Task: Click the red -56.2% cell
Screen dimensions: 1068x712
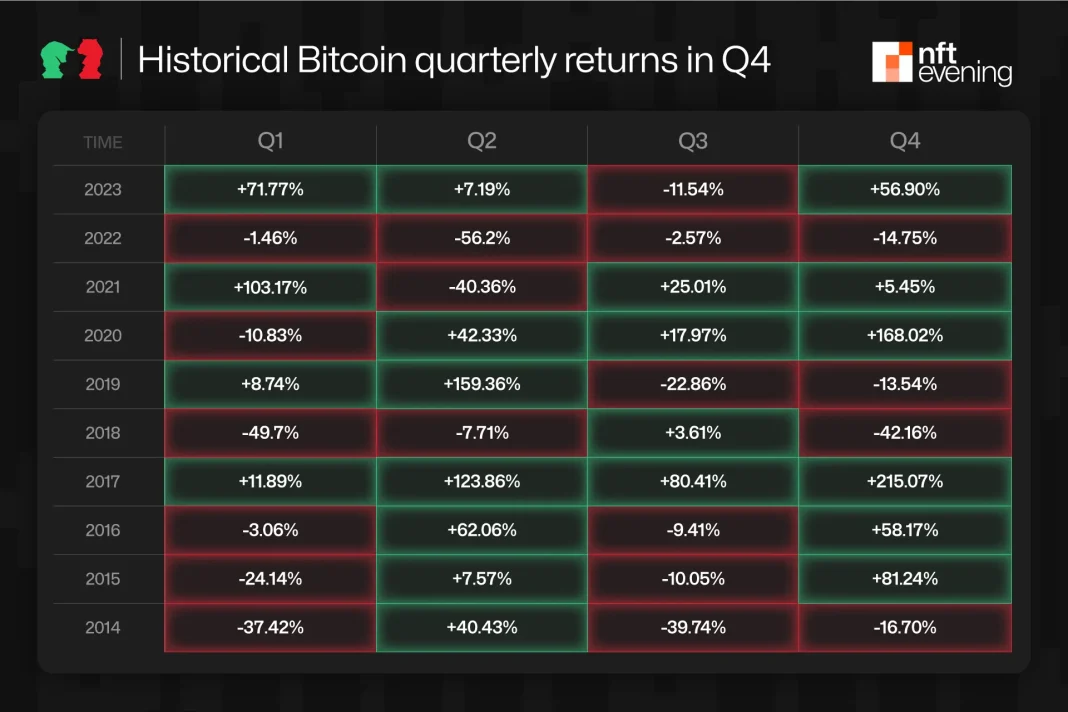Action: [482, 238]
